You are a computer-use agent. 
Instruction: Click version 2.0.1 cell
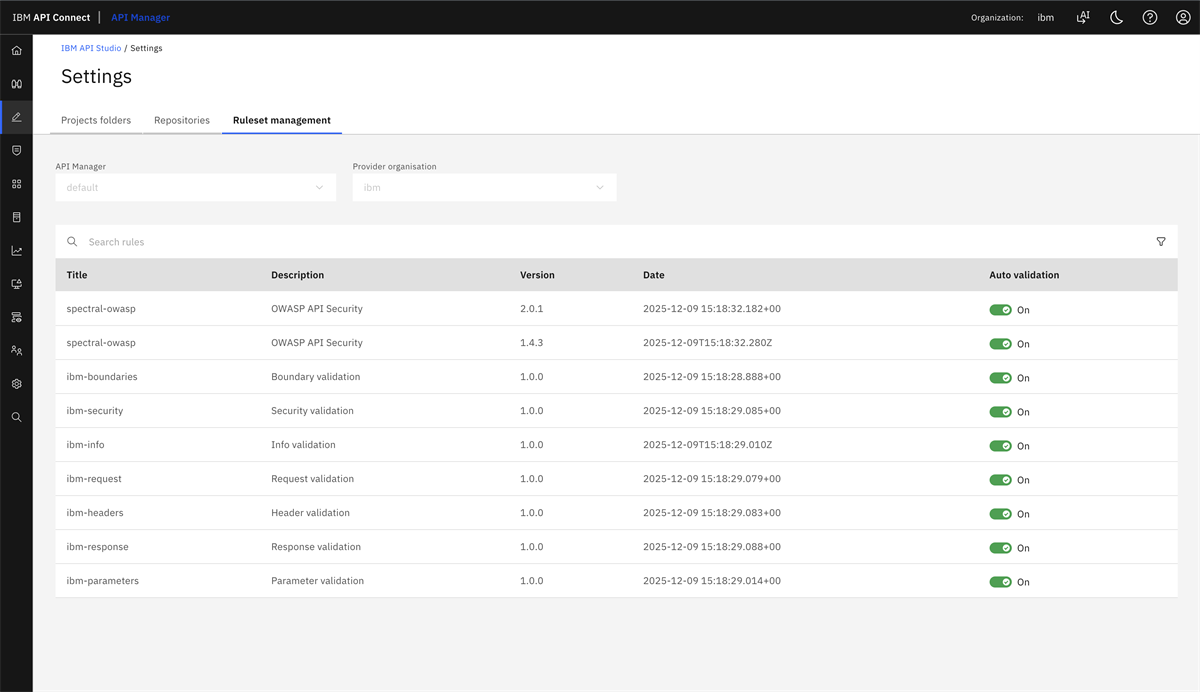tap(531, 309)
